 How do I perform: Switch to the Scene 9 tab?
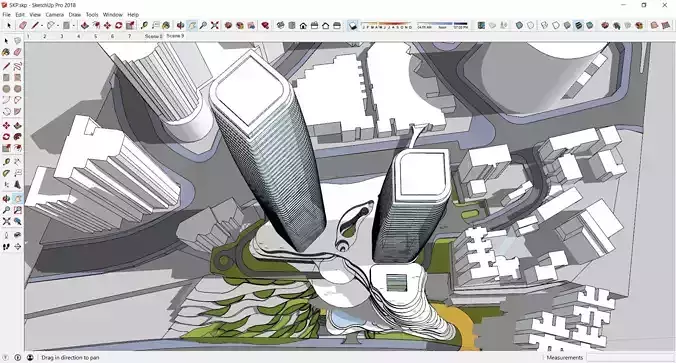point(175,36)
